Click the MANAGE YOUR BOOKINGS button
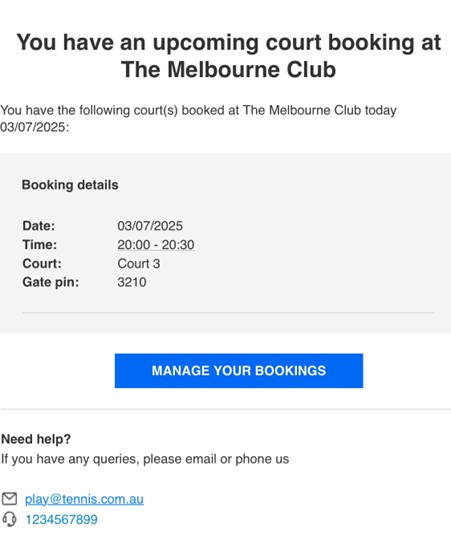Screen dimensions: 451x552 239,371
